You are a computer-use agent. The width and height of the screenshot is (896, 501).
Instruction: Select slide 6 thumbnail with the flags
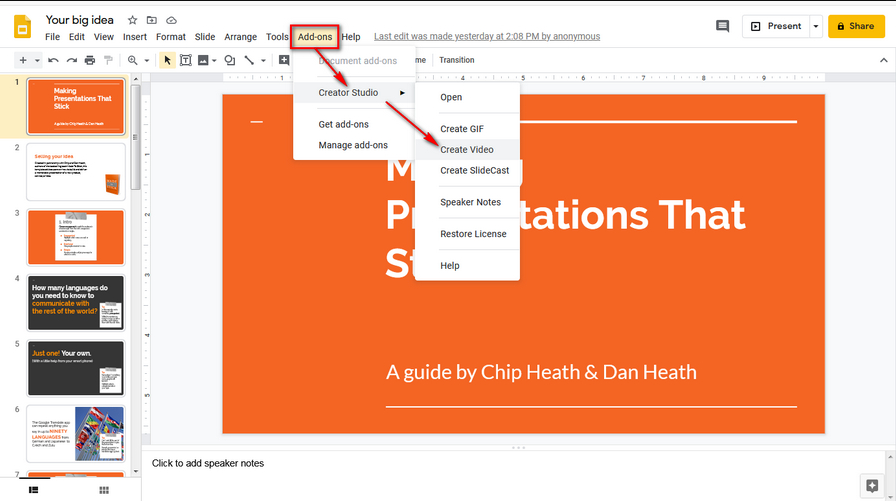click(75, 434)
